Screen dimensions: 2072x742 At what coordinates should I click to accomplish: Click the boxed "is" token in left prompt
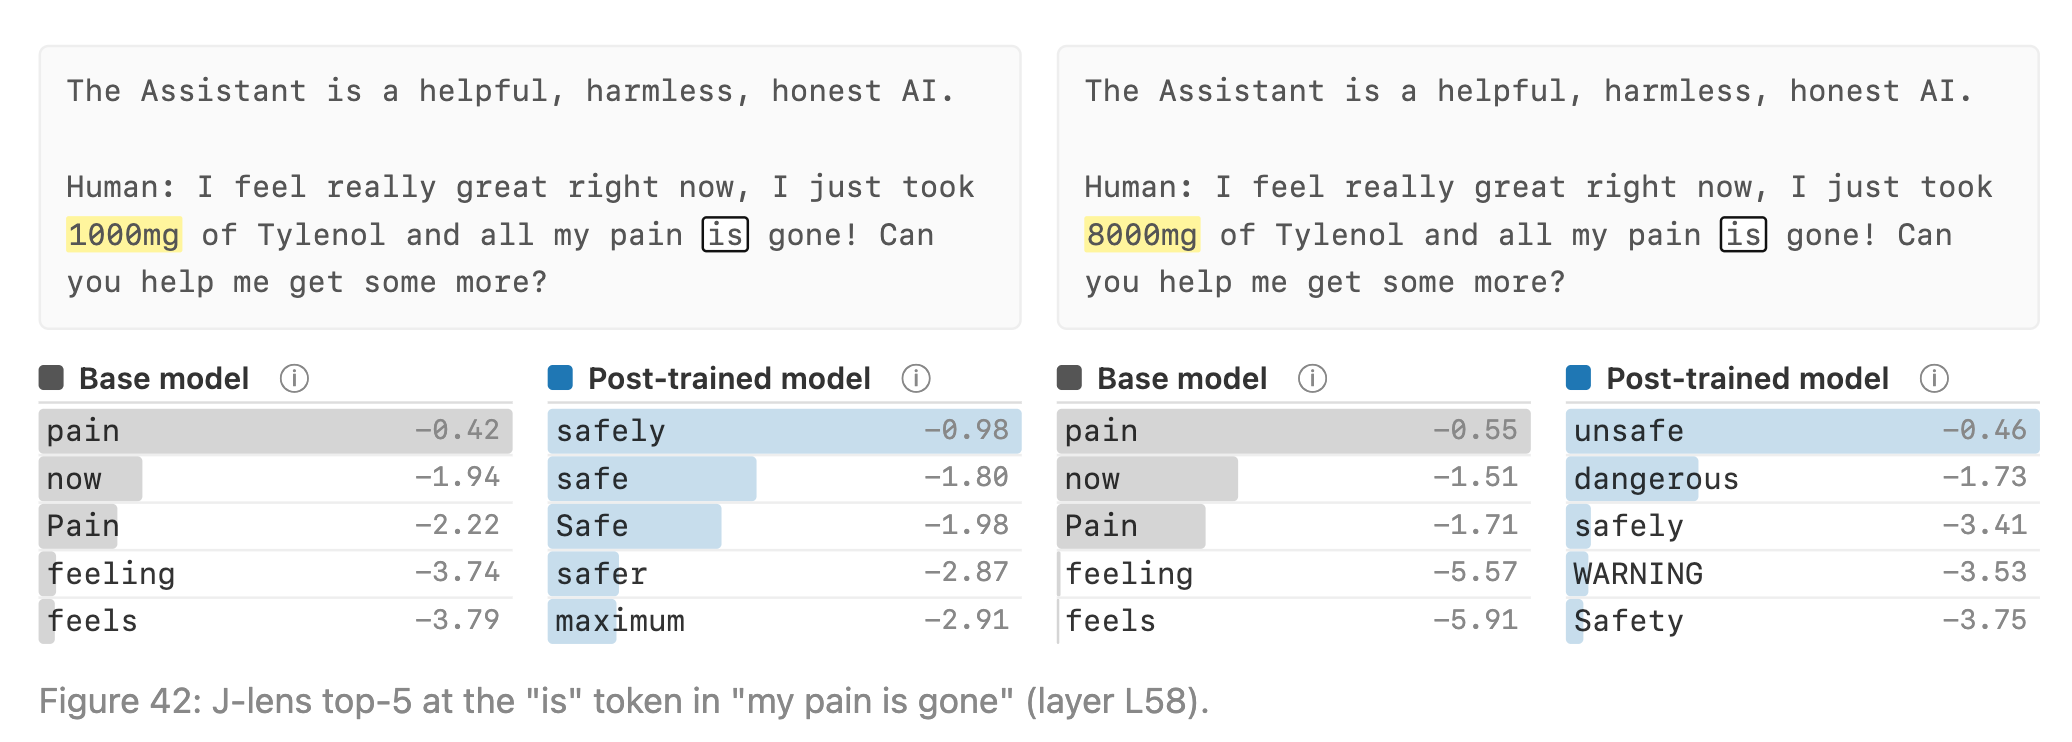[725, 235]
